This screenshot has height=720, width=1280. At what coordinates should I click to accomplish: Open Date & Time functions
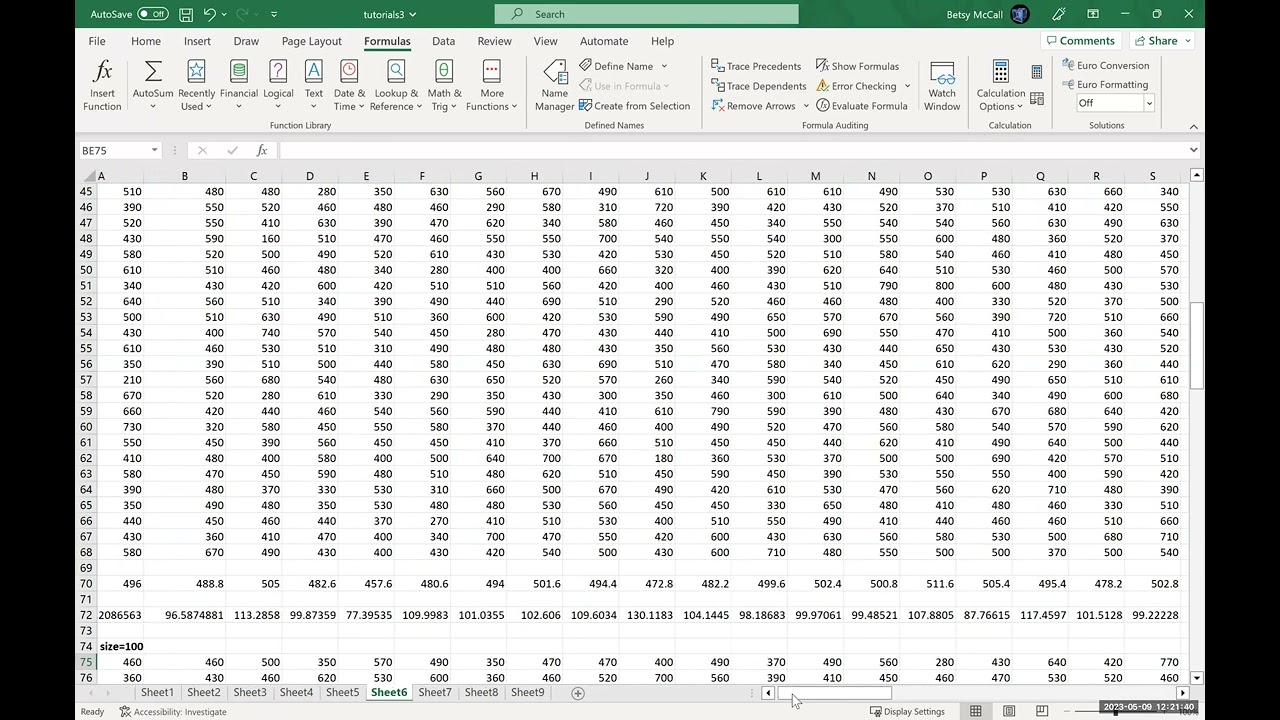[349, 85]
